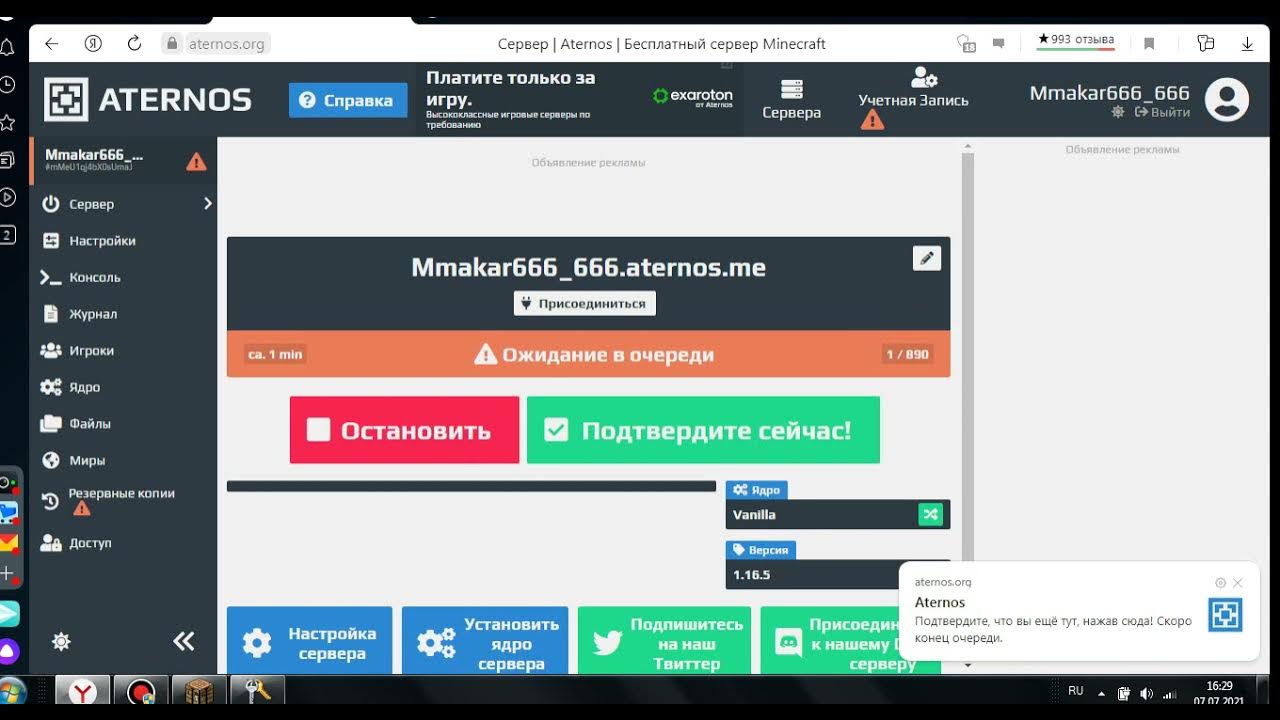Click the Yandex home button
The height and width of the screenshot is (720, 1280).
click(93, 44)
